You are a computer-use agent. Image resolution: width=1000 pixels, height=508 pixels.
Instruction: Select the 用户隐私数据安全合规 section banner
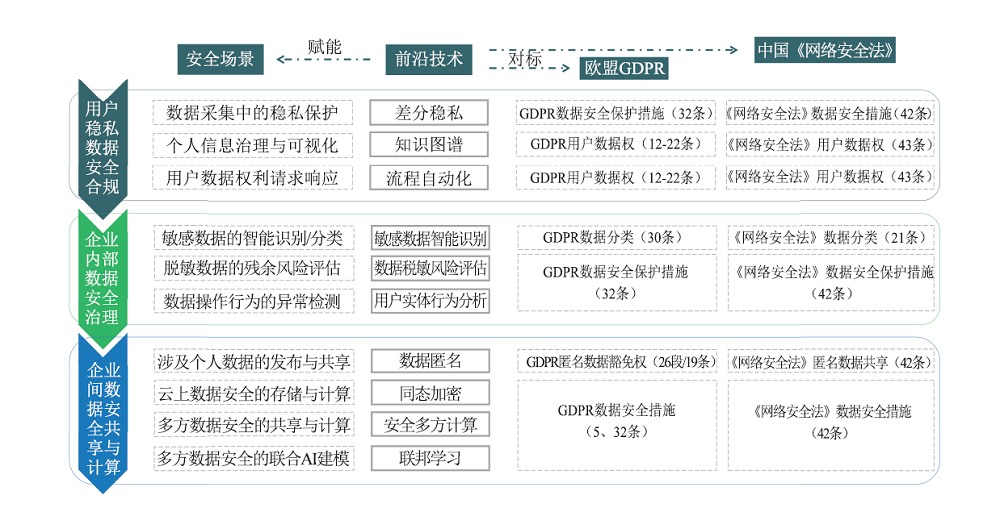[x=103, y=147]
